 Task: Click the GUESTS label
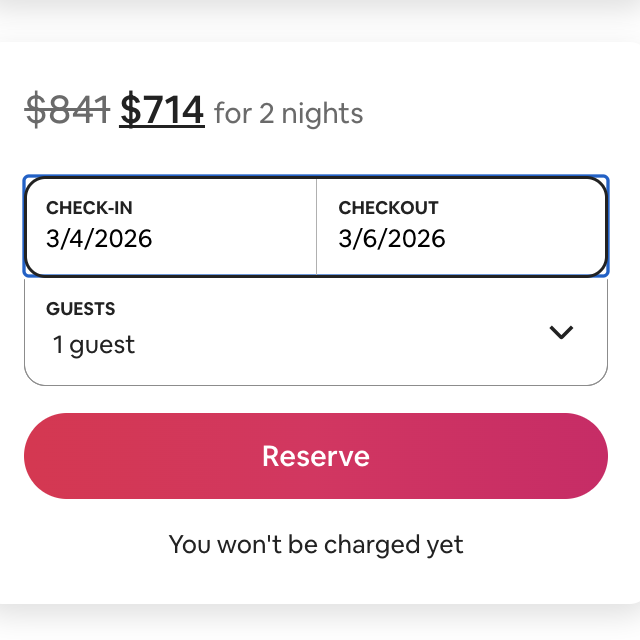click(81, 309)
